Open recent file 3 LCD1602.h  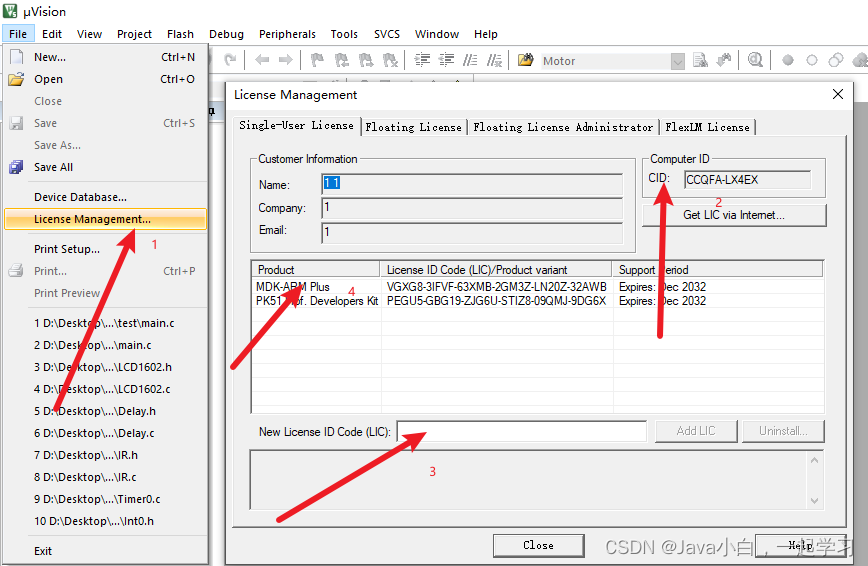[x=105, y=367]
